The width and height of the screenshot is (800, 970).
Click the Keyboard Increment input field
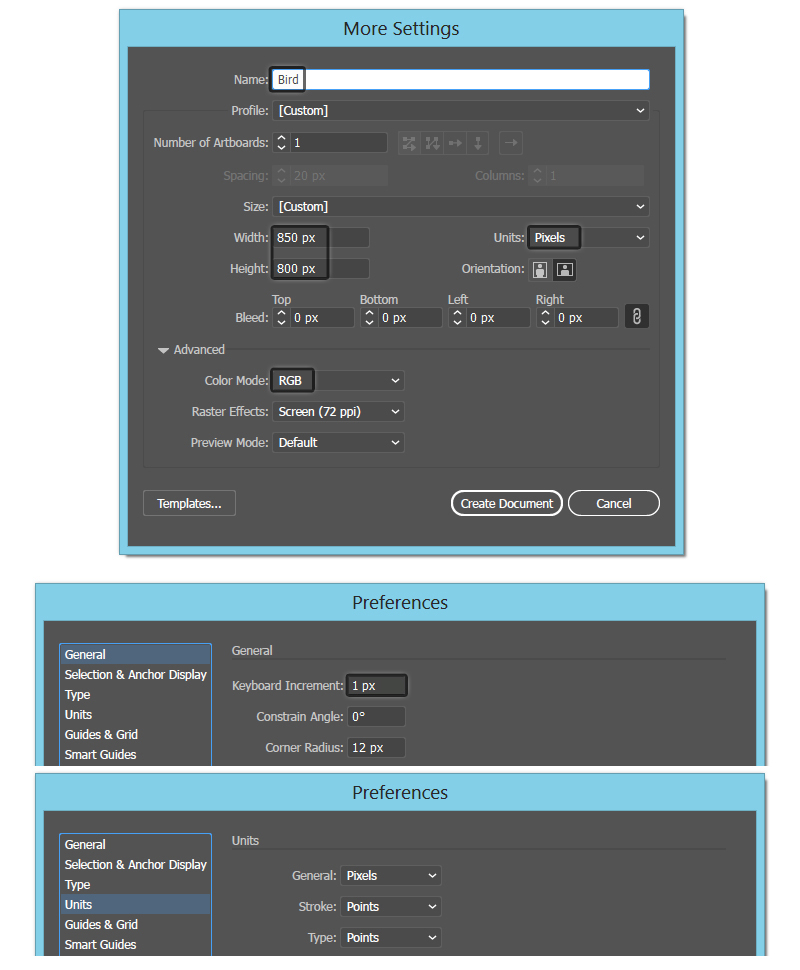(x=376, y=686)
